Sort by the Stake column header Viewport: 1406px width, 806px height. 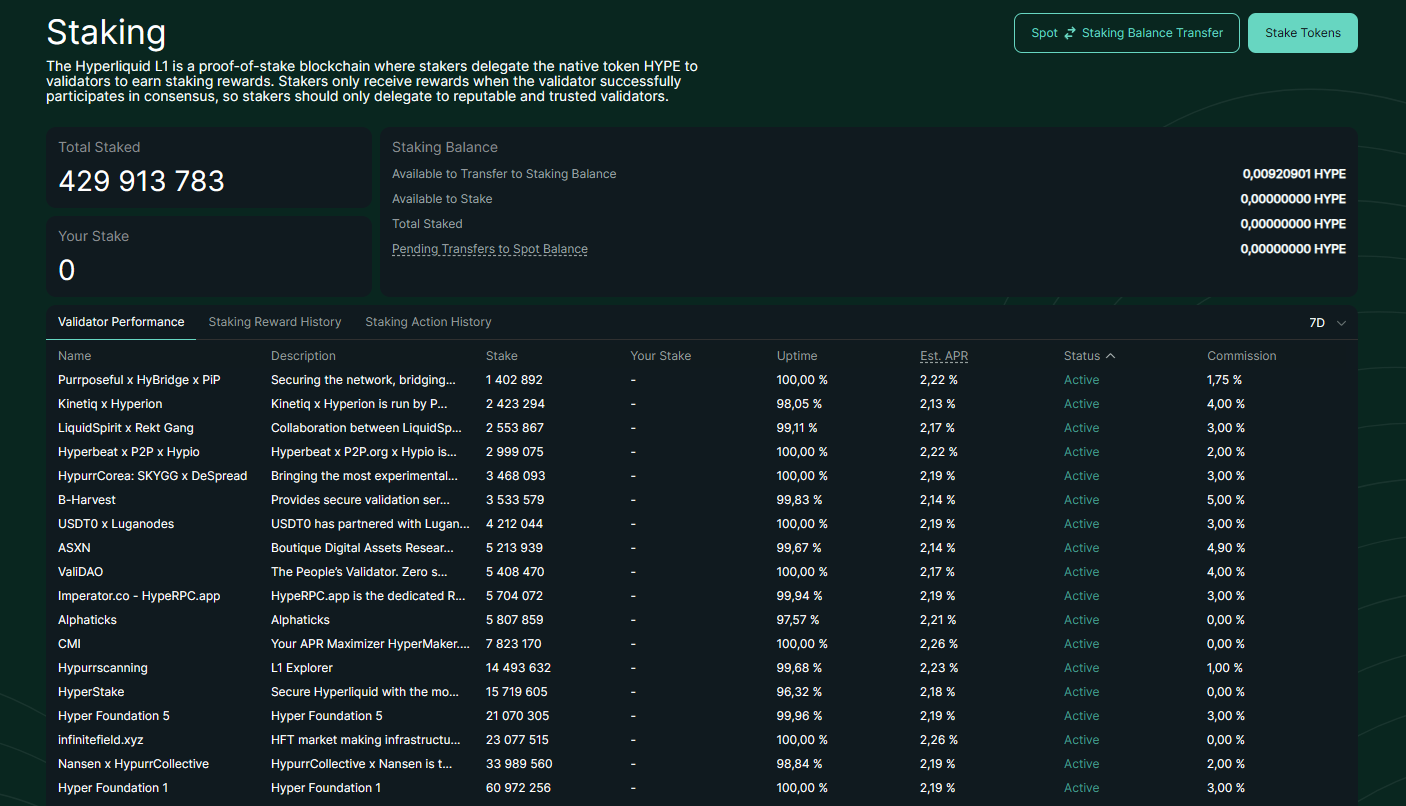tap(502, 356)
